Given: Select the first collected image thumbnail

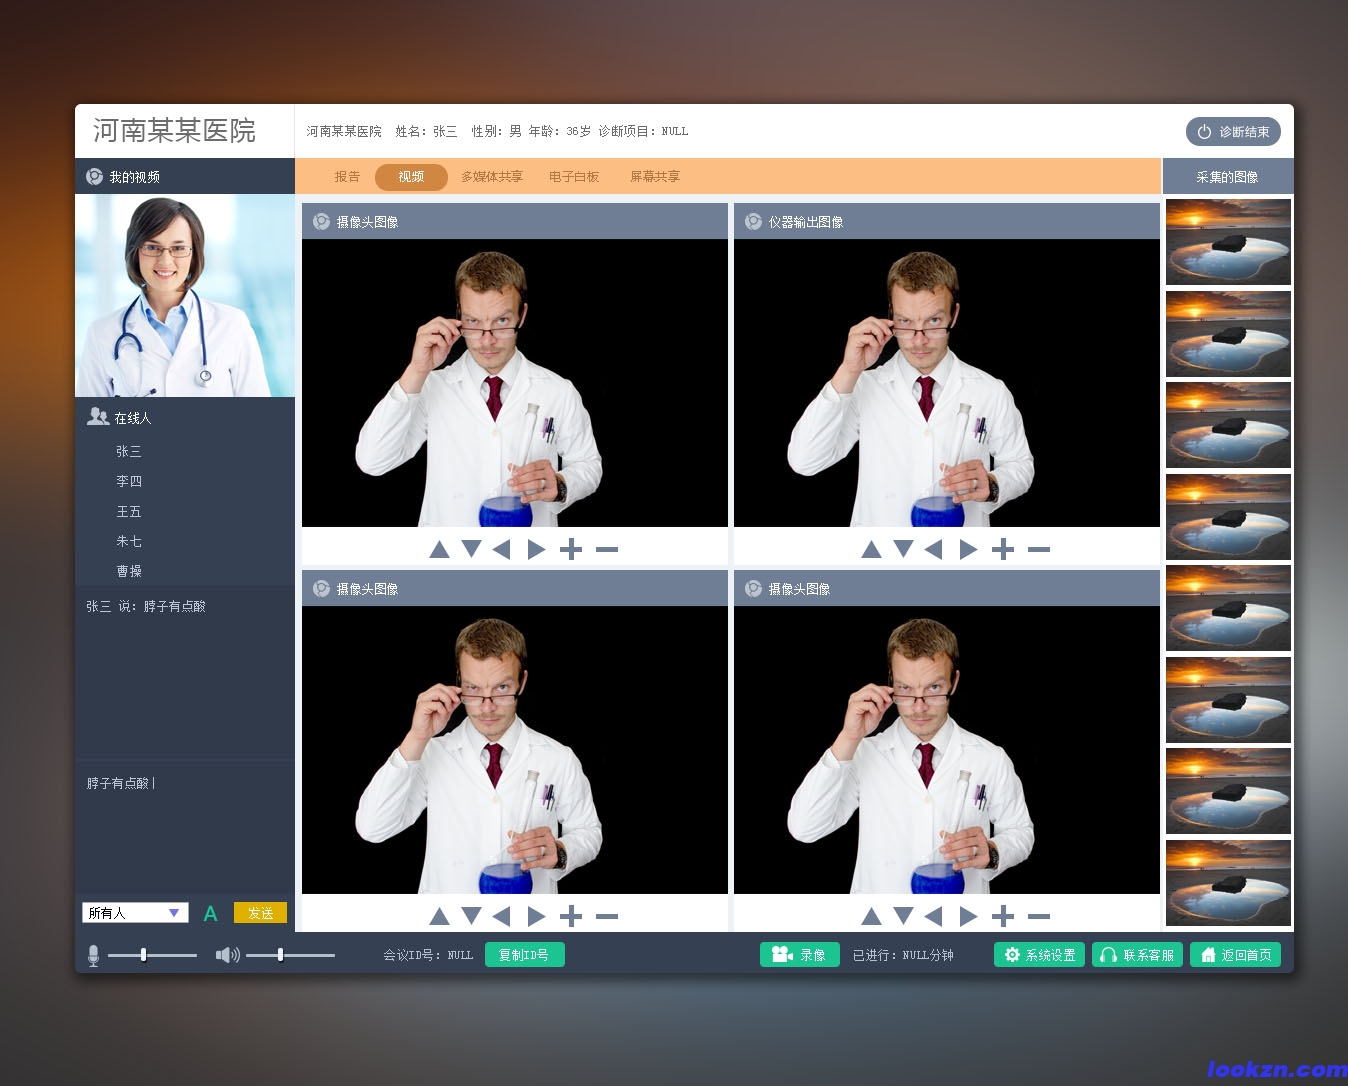Looking at the screenshot, I should point(1228,242).
